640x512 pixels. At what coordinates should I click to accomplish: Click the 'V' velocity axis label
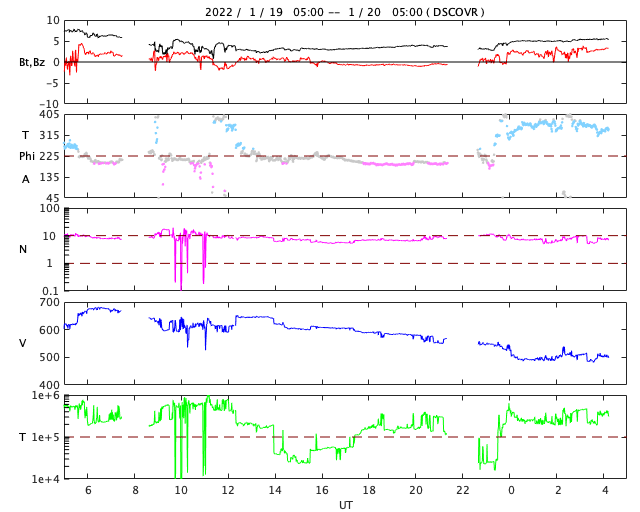(23, 343)
